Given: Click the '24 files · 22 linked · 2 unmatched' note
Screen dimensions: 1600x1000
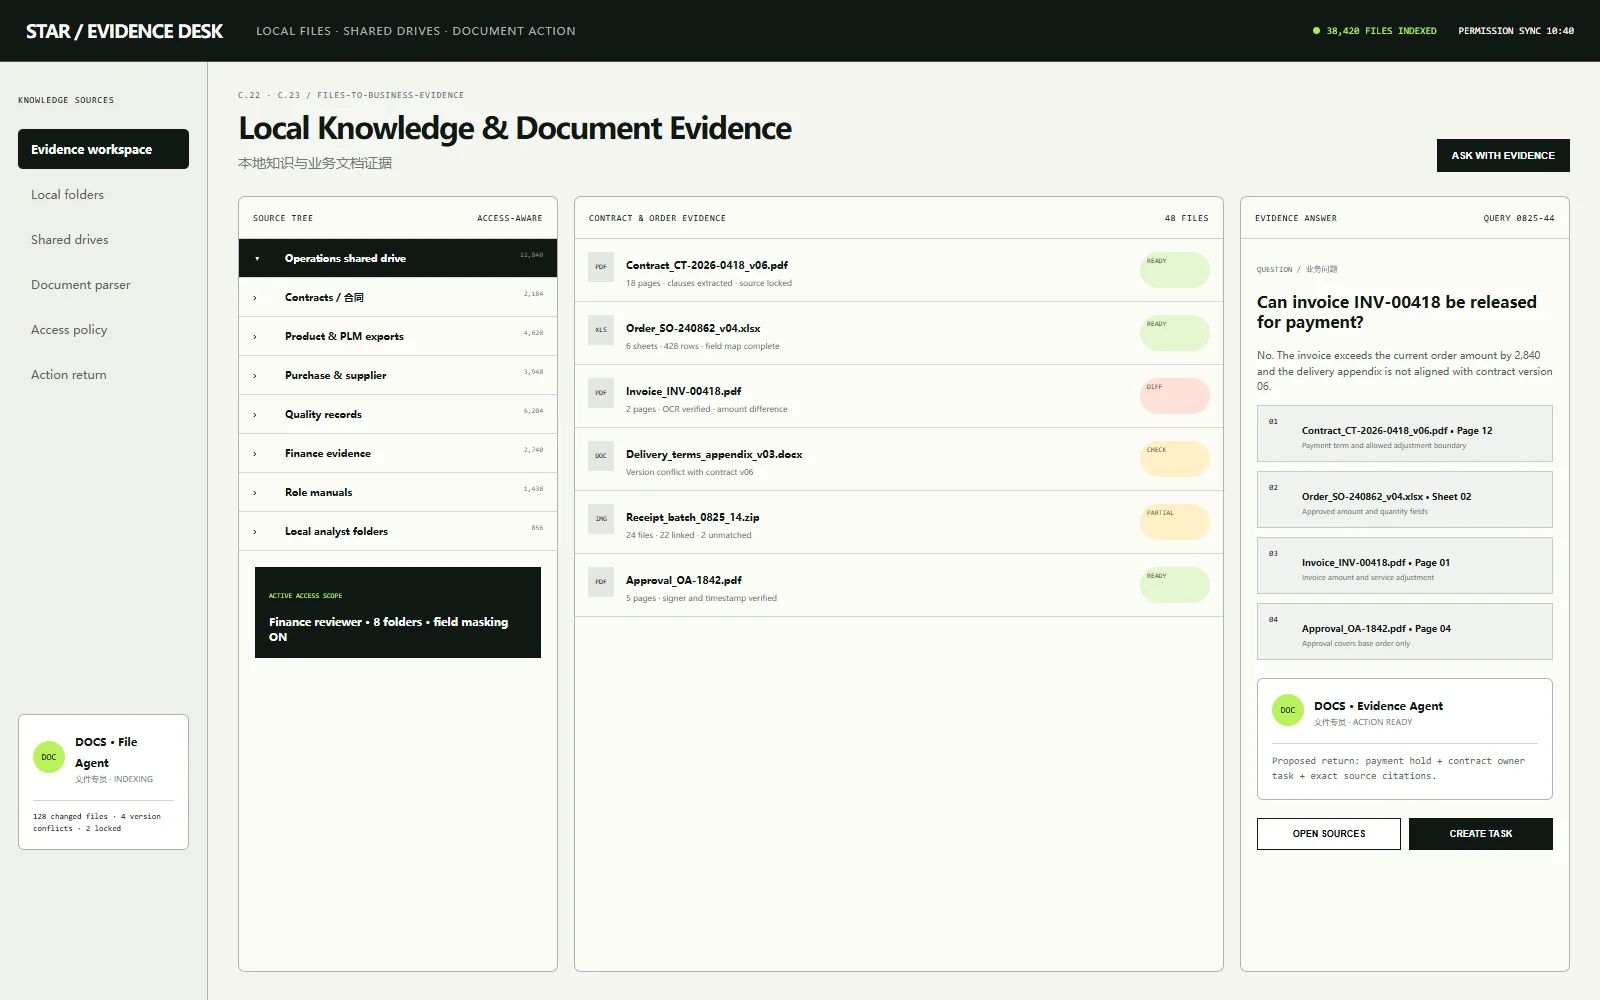Looking at the screenshot, I should 688,535.
